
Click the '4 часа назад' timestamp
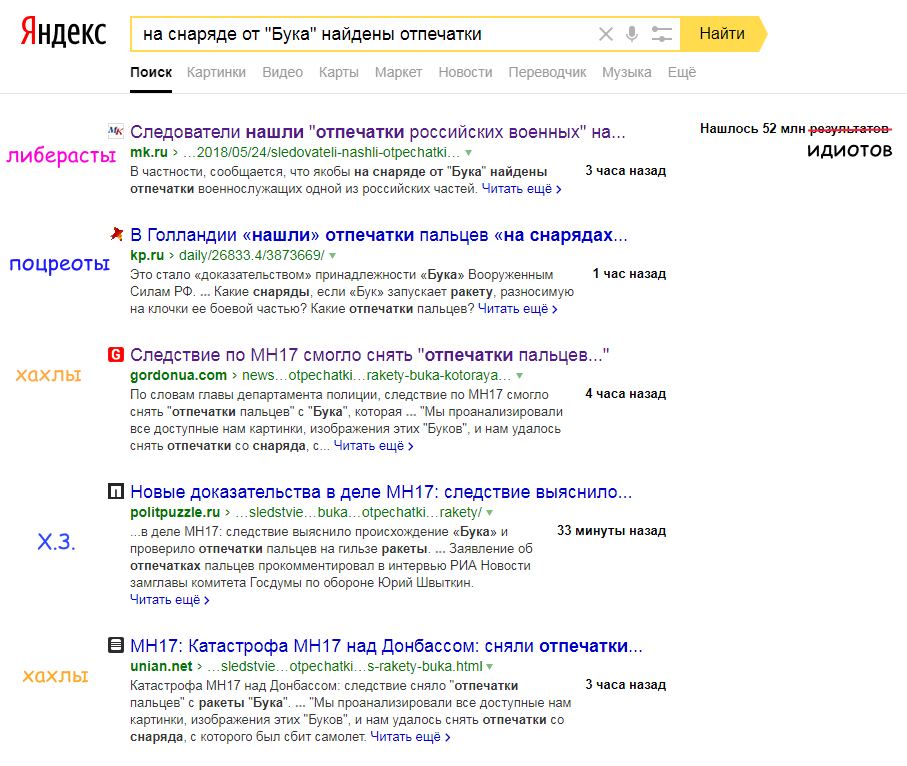tap(625, 393)
